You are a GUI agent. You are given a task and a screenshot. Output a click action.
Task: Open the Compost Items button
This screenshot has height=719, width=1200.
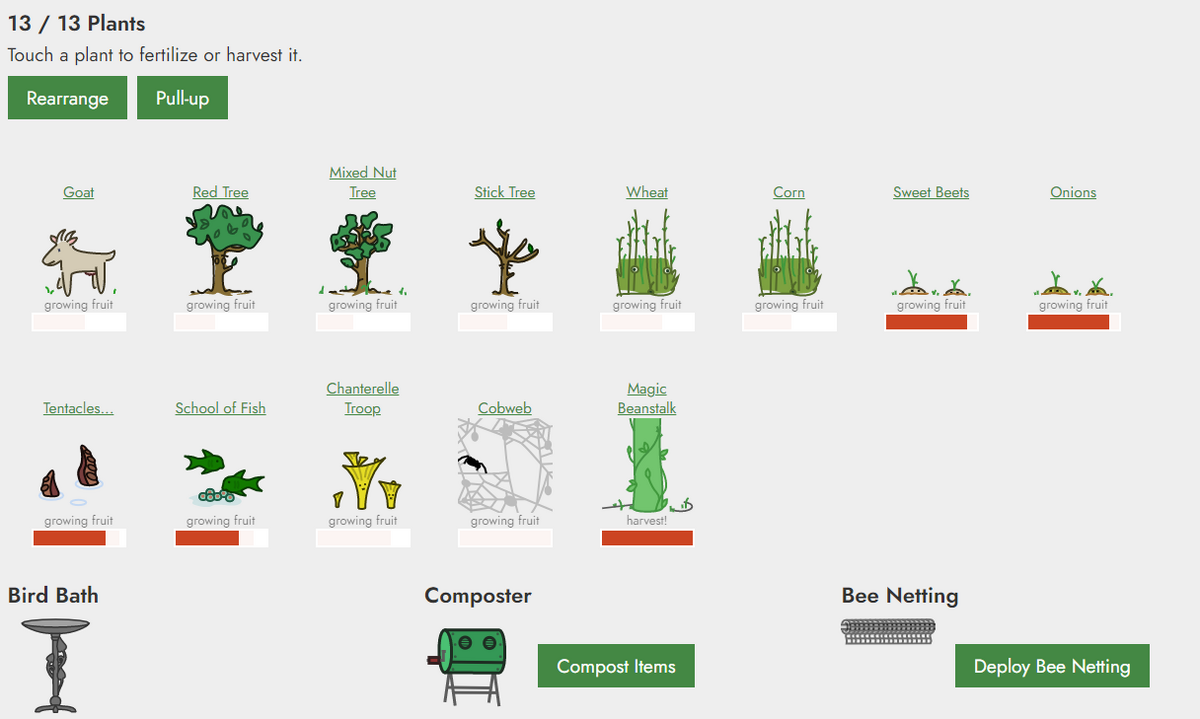tap(616, 666)
